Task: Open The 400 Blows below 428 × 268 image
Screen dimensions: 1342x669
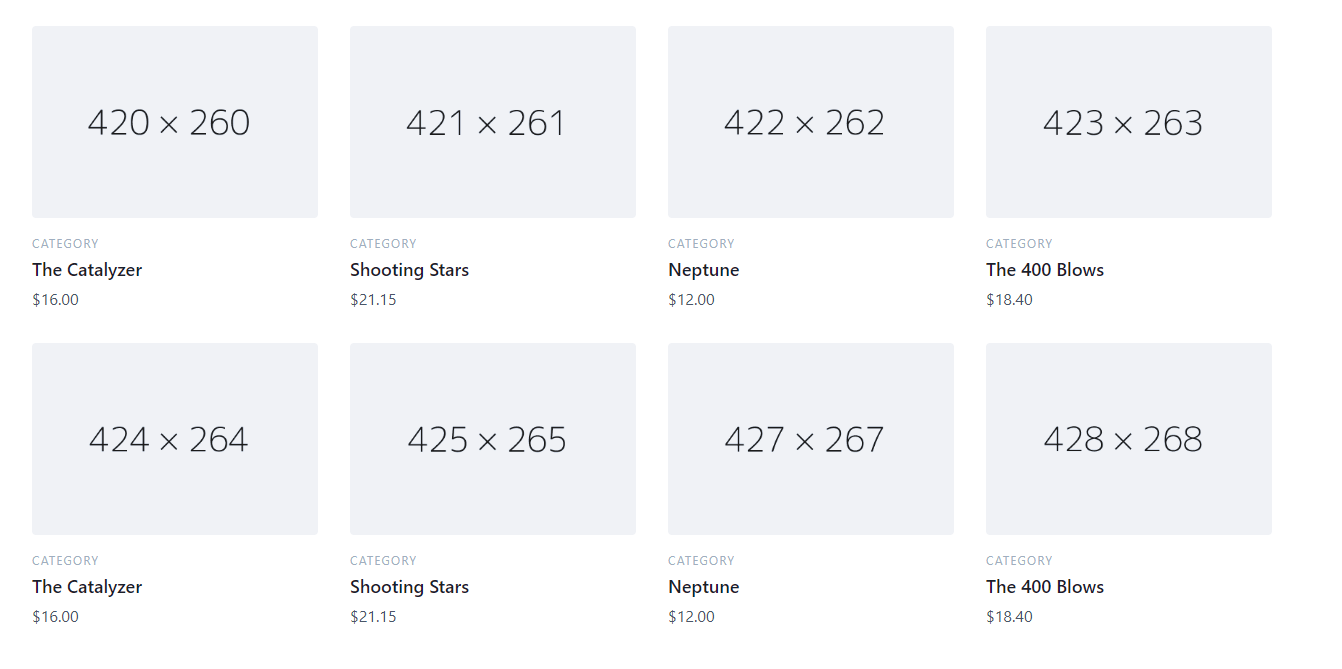Action: click(1045, 587)
